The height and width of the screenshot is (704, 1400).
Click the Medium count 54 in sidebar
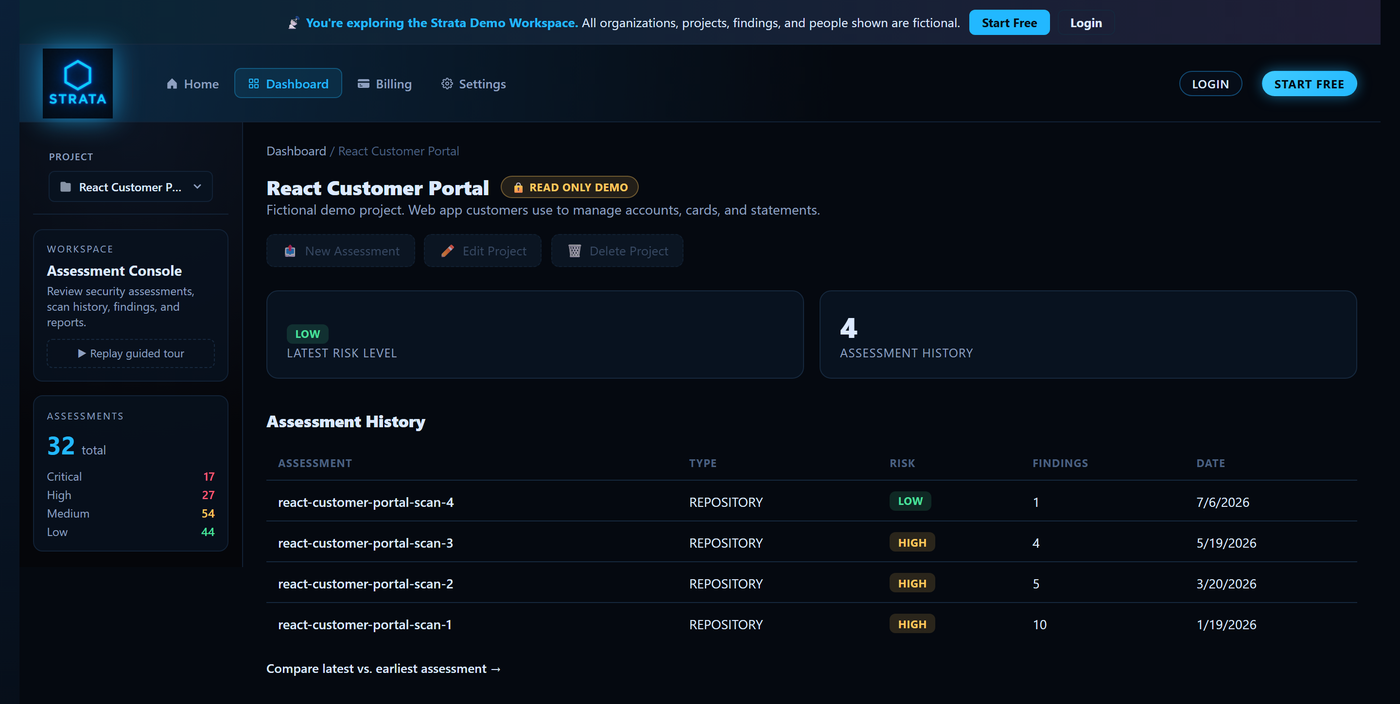click(208, 514)
